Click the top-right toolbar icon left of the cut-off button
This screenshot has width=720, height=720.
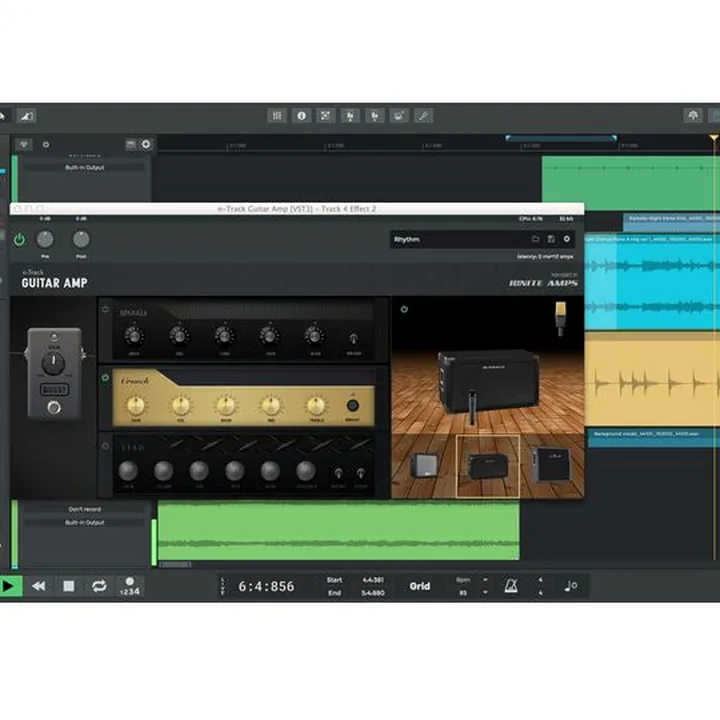pos(693,115)
